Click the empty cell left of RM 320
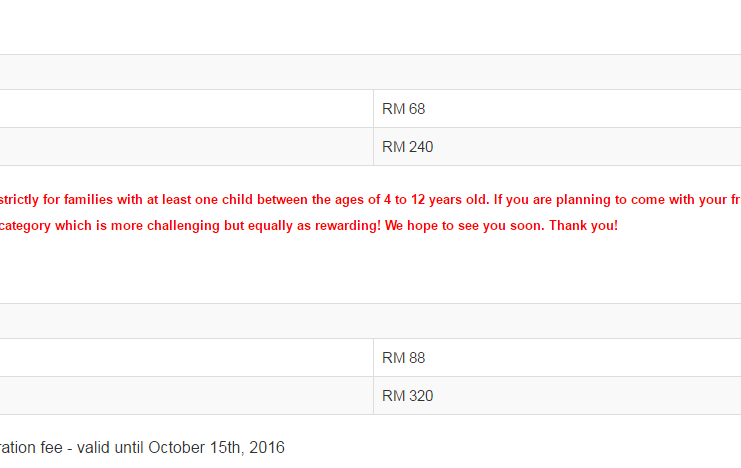The height and width of the screenshot is (468, 741). [186, 396]
